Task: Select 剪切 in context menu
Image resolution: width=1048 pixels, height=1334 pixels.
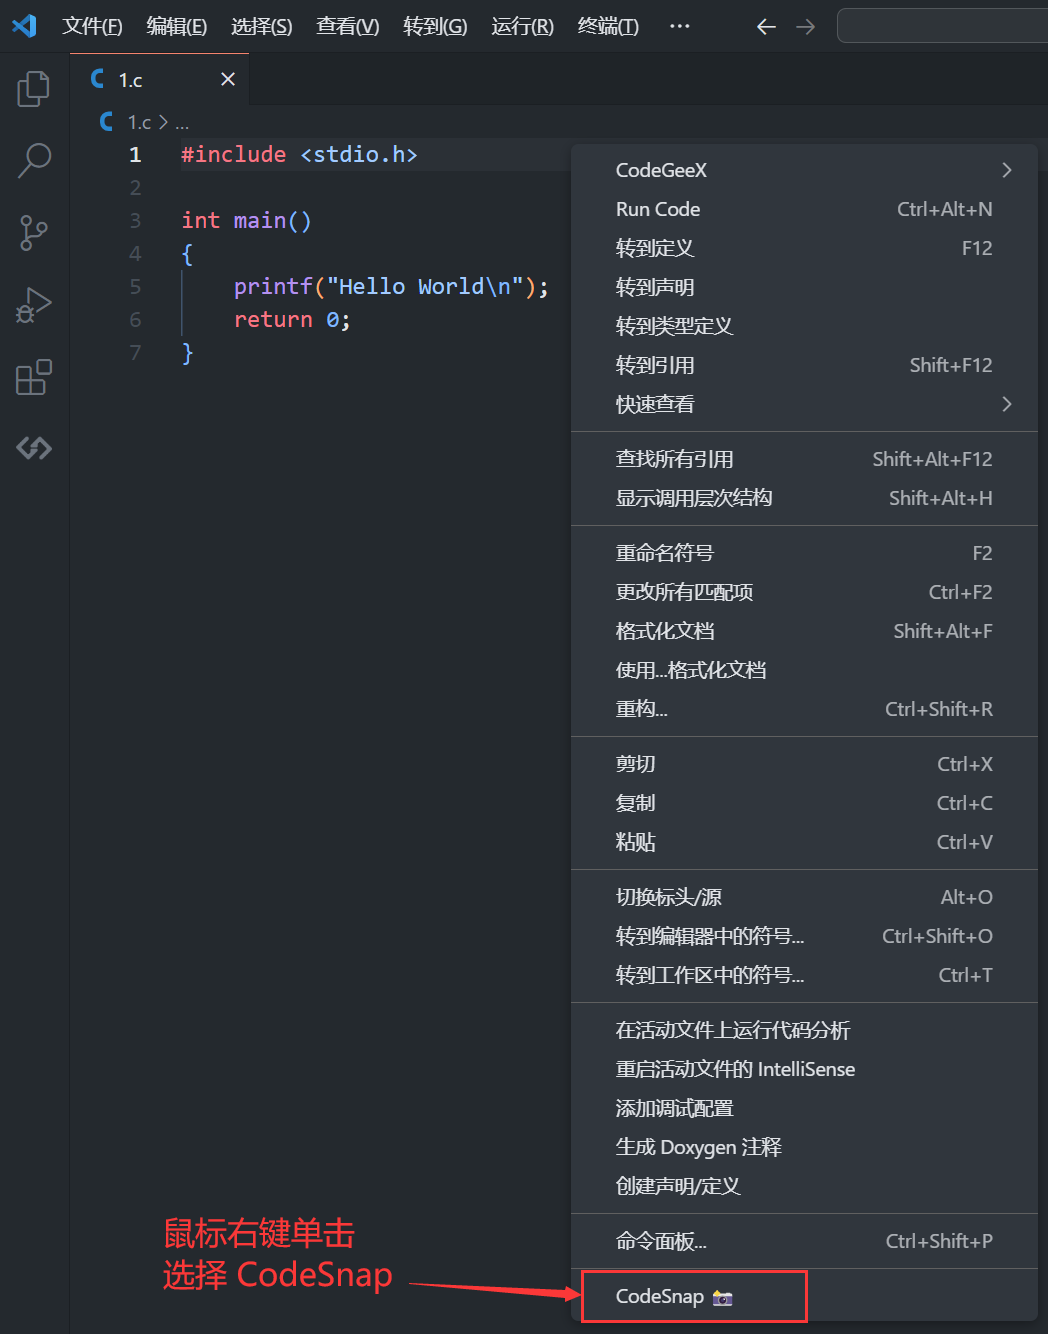Action: 804,764
